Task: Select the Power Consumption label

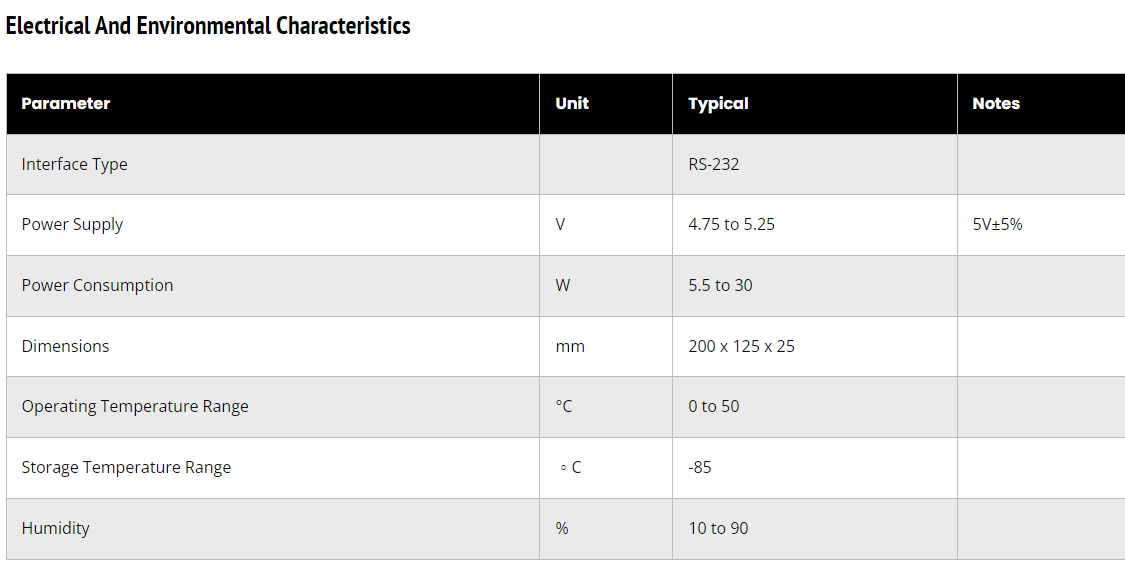Action: (x=97, y=285)
